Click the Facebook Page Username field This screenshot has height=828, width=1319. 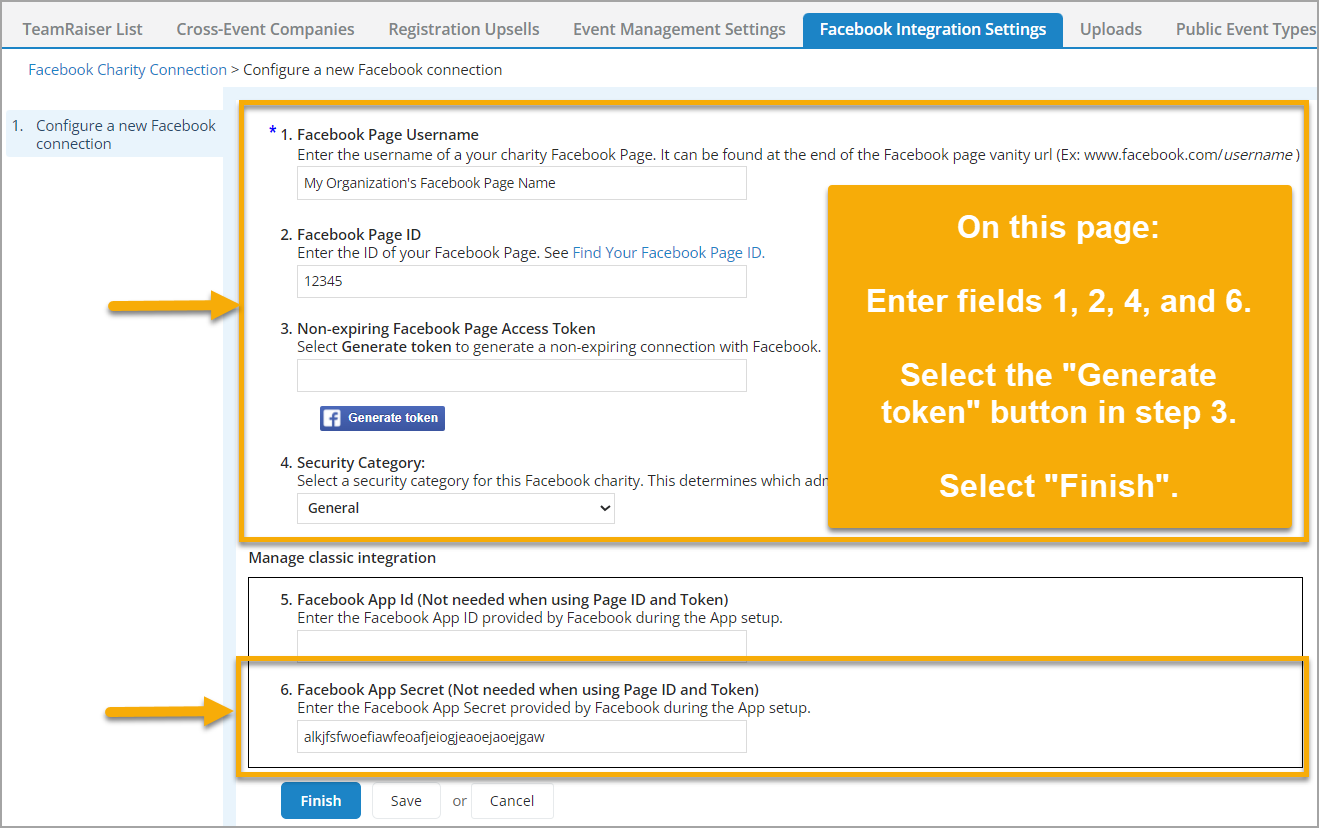pyautogui.click(x=521, y=183)
